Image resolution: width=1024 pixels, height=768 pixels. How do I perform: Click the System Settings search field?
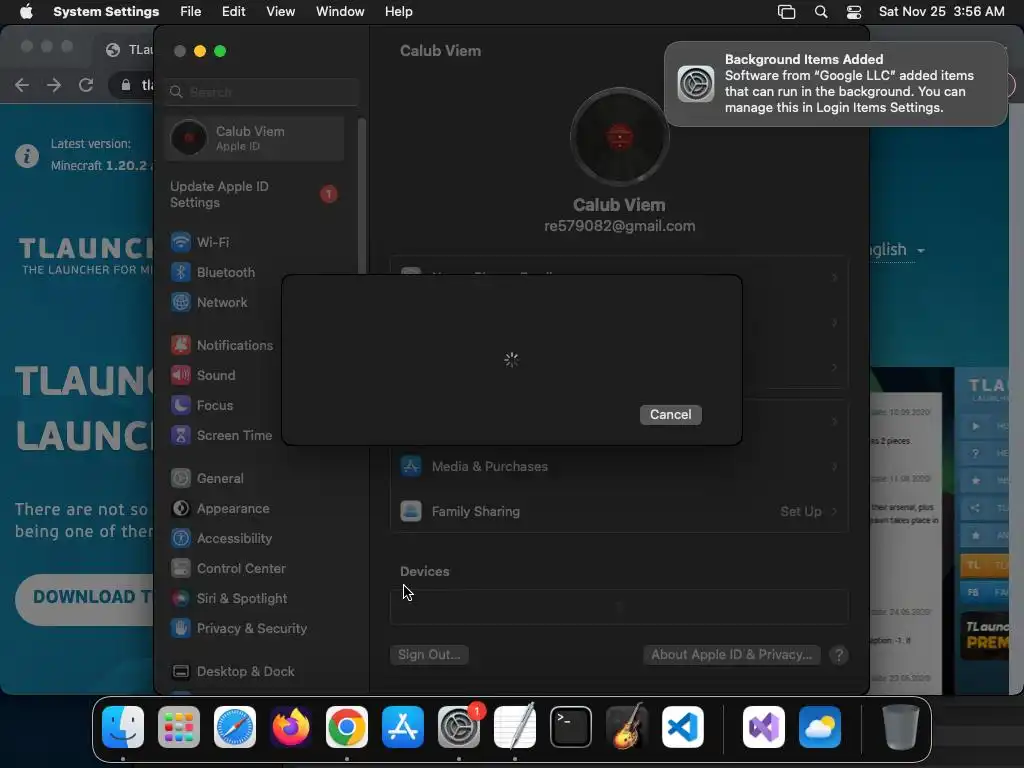pos(262,92)
